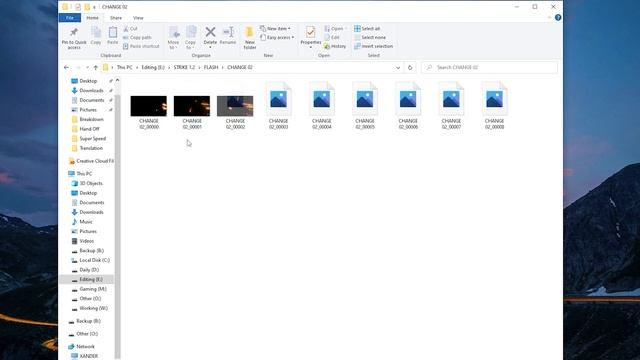Click Invert selection in ribbon
This screenshot has height=360, width=640.
pyautogui.click(x=373, y=47)
